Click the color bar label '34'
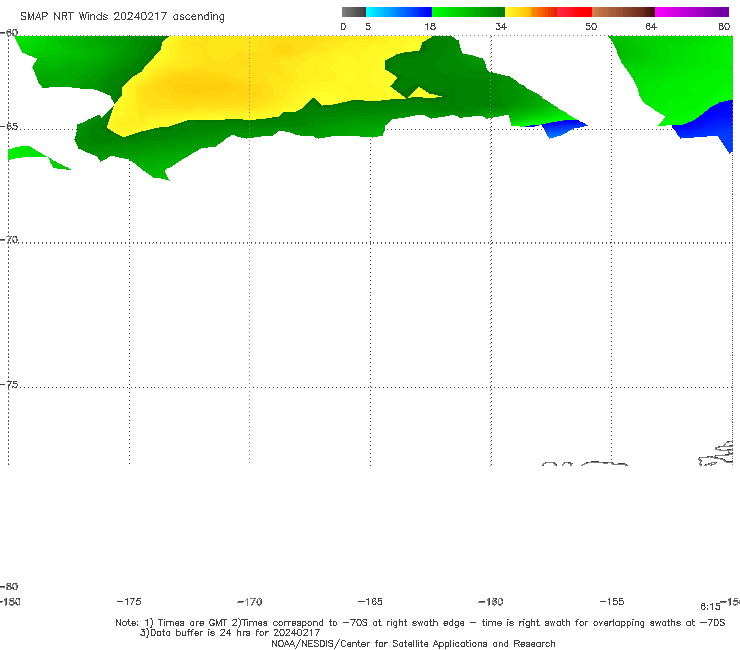The width and height of the screenshot is (740, 650). point(501,26)
